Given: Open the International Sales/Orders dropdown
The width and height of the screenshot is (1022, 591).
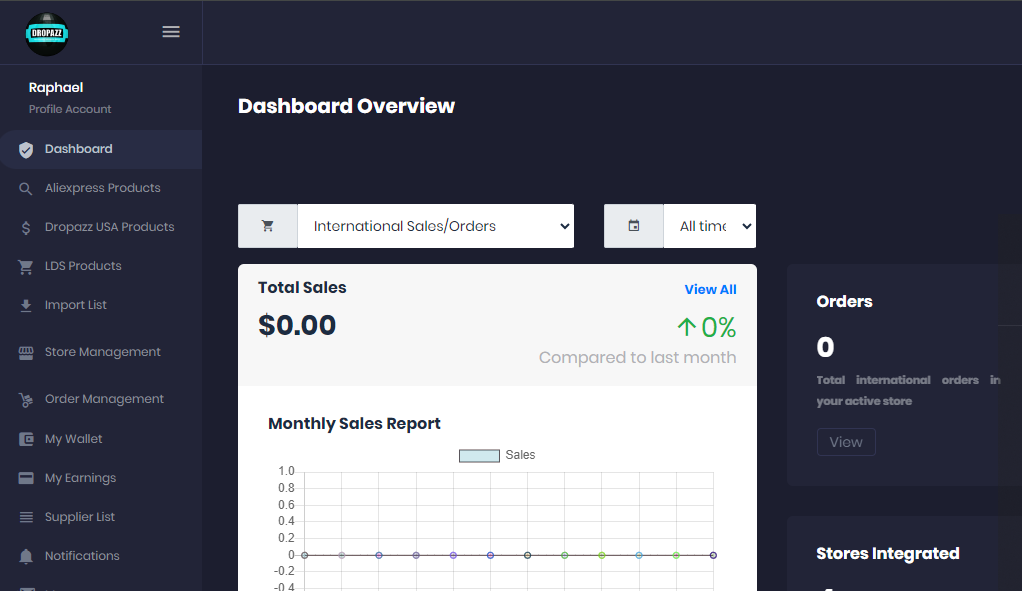Looking at the screenshot, I should point(435,226).
